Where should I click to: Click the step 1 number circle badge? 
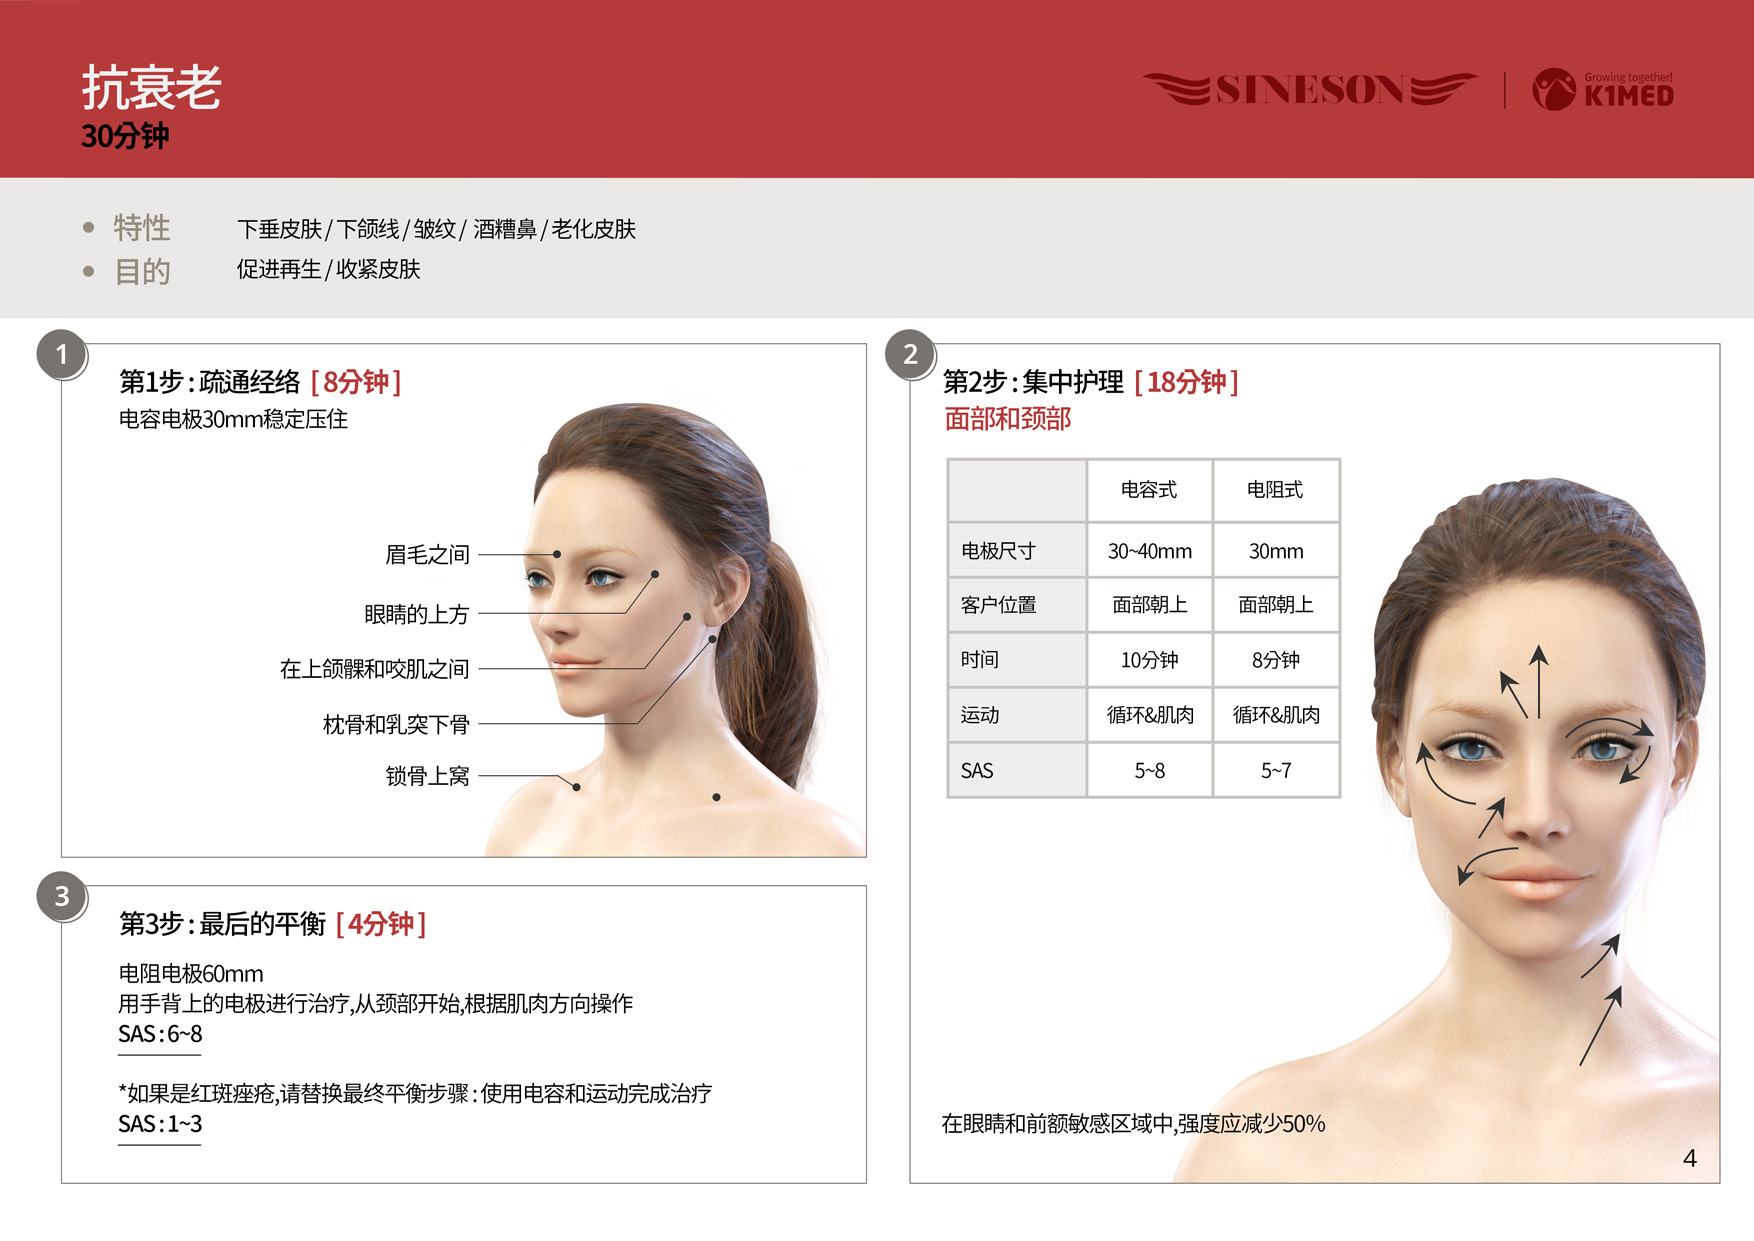point(62,355)
